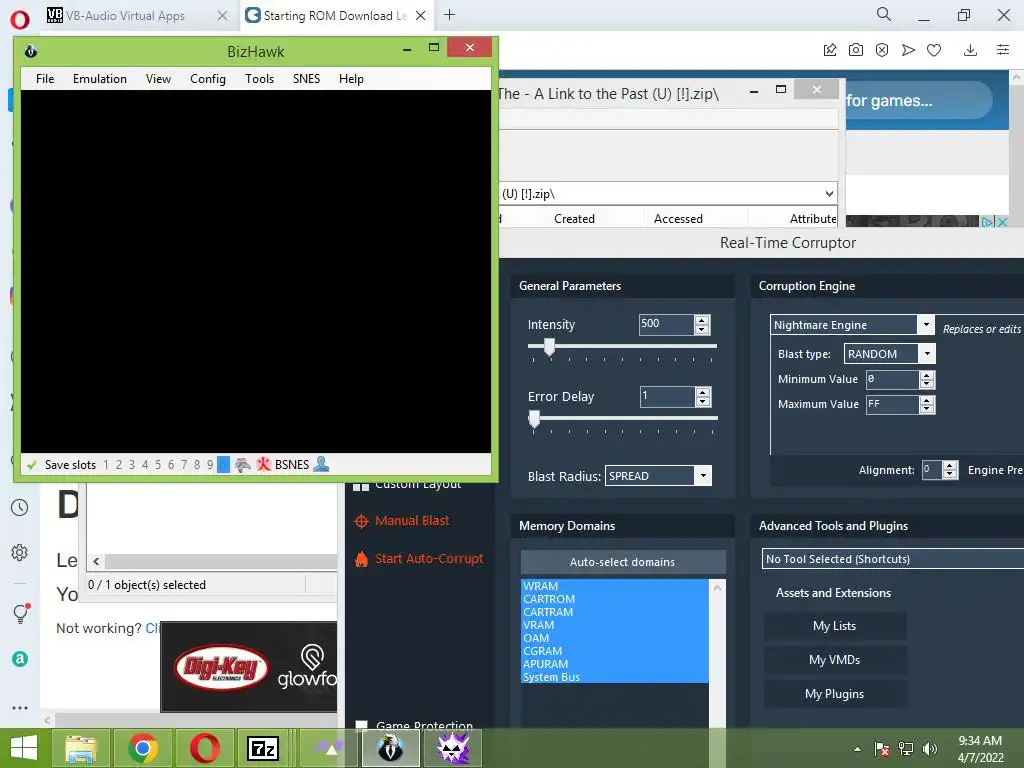Open BizHawk Config menu
The image size is (1024, 768).
click(208, 78)
